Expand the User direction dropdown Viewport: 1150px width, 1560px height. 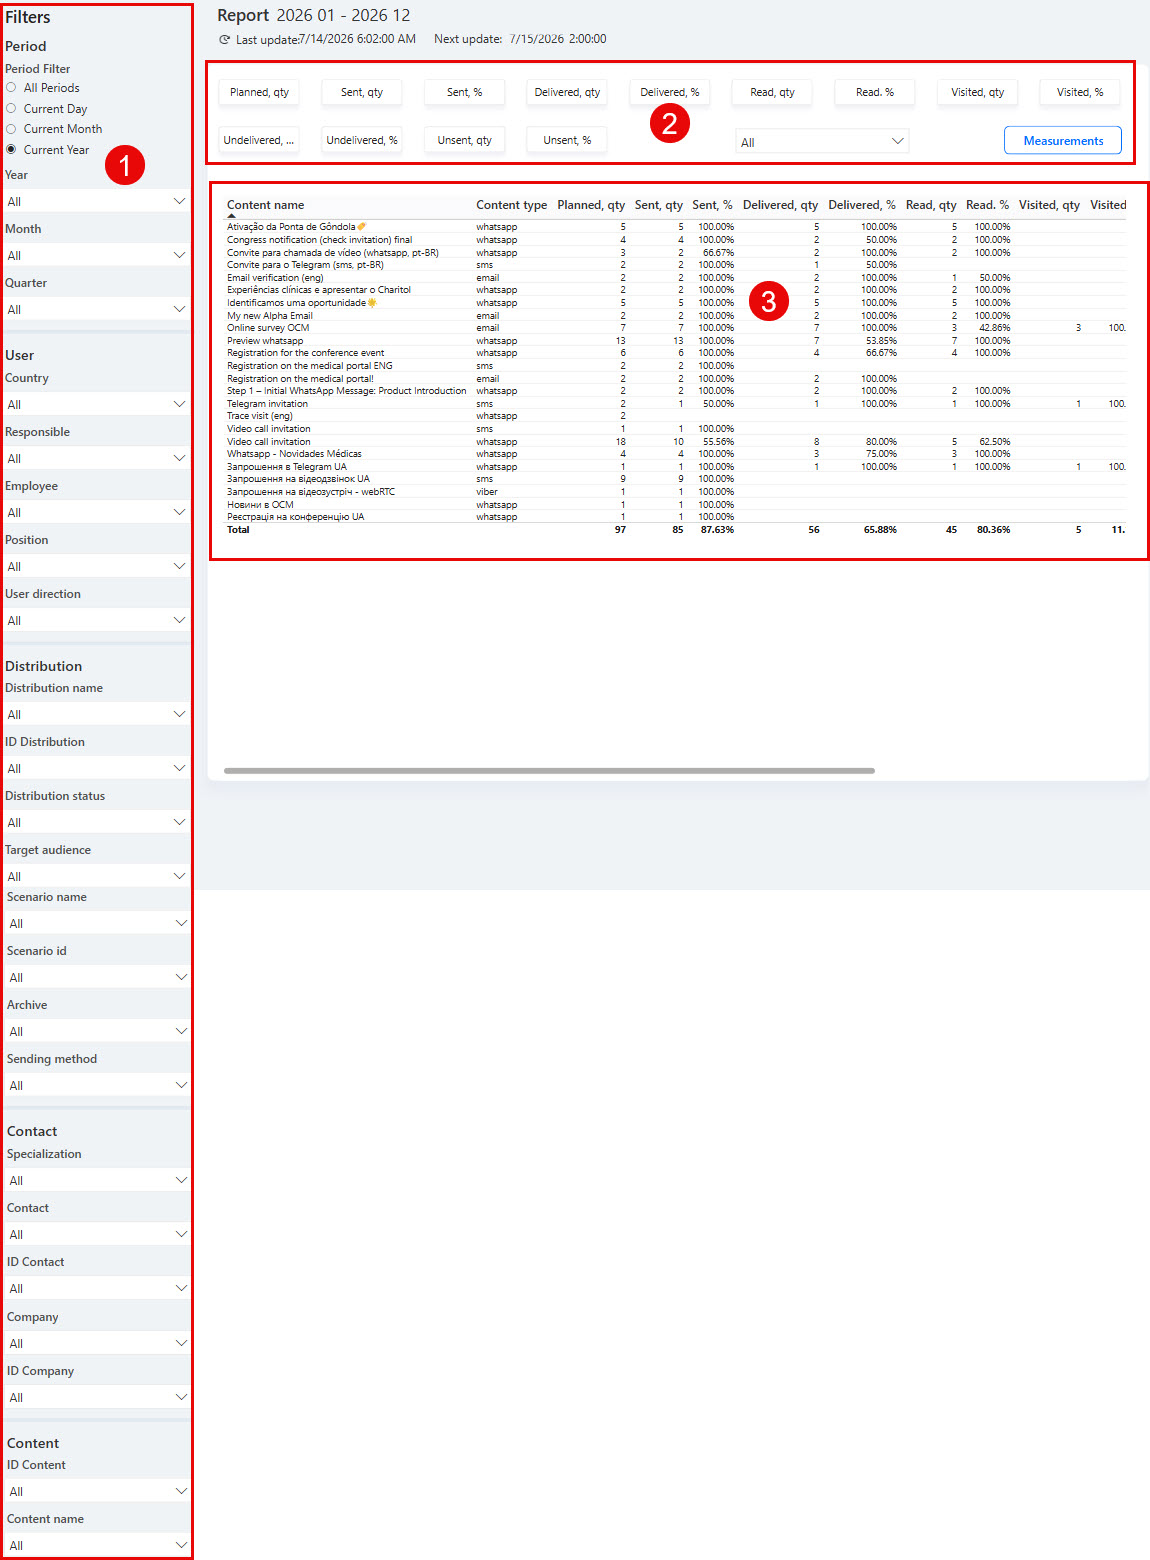point(96,620)
